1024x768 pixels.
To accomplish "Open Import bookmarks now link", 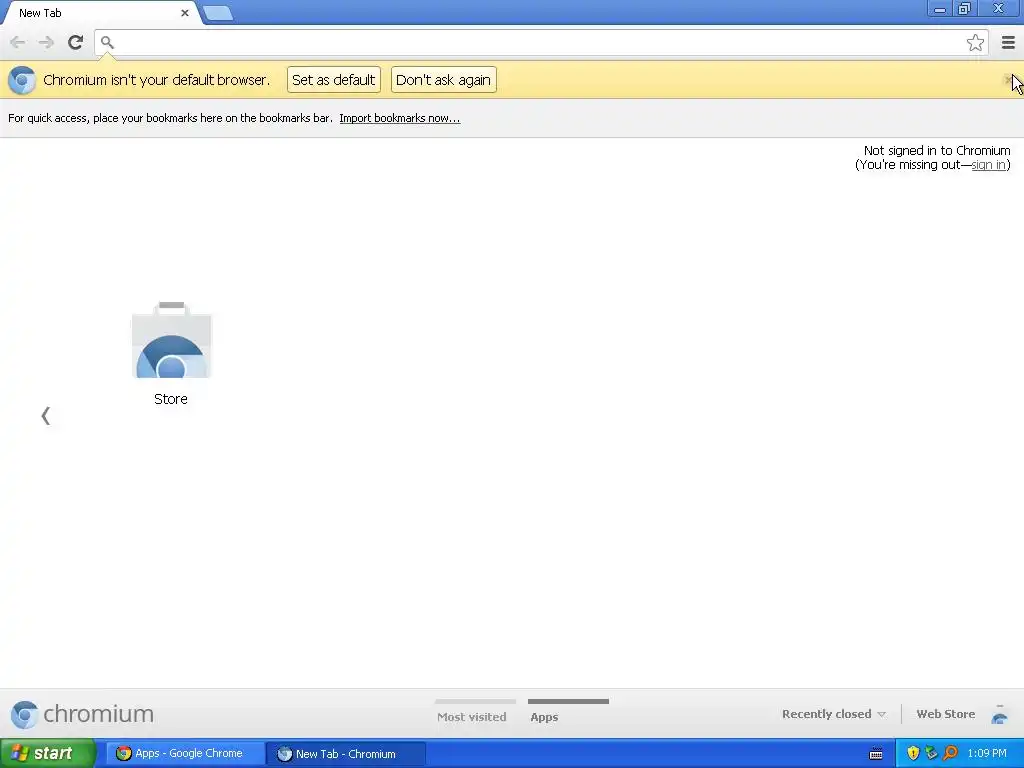I will click(400, 118).
